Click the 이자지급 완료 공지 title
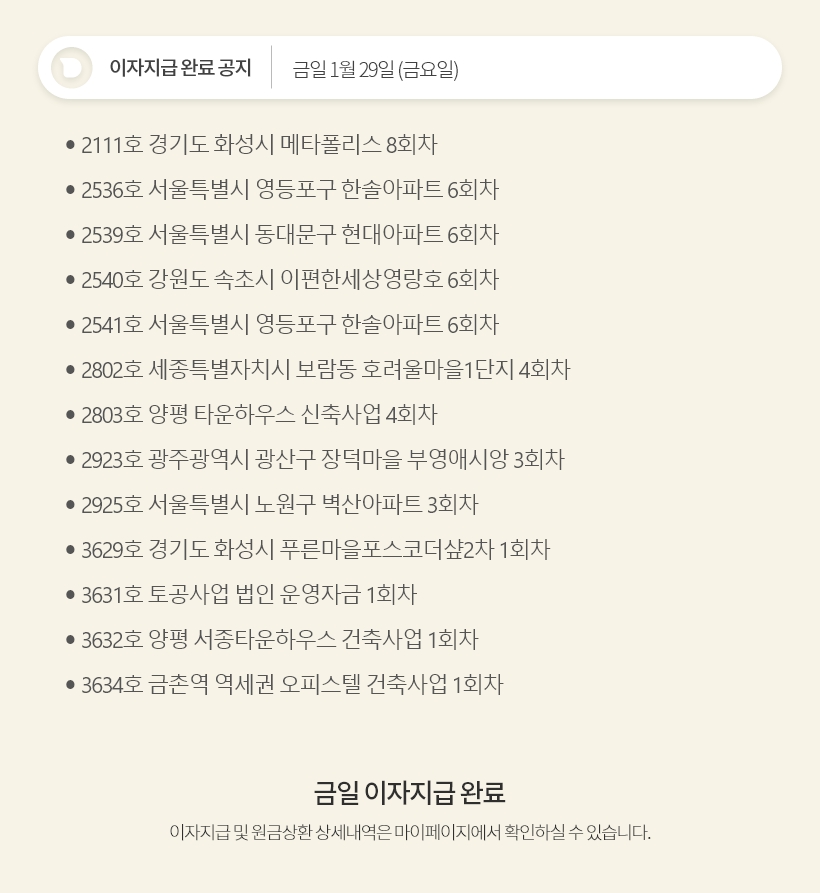820x893 pixels. (x=180, y=68)
